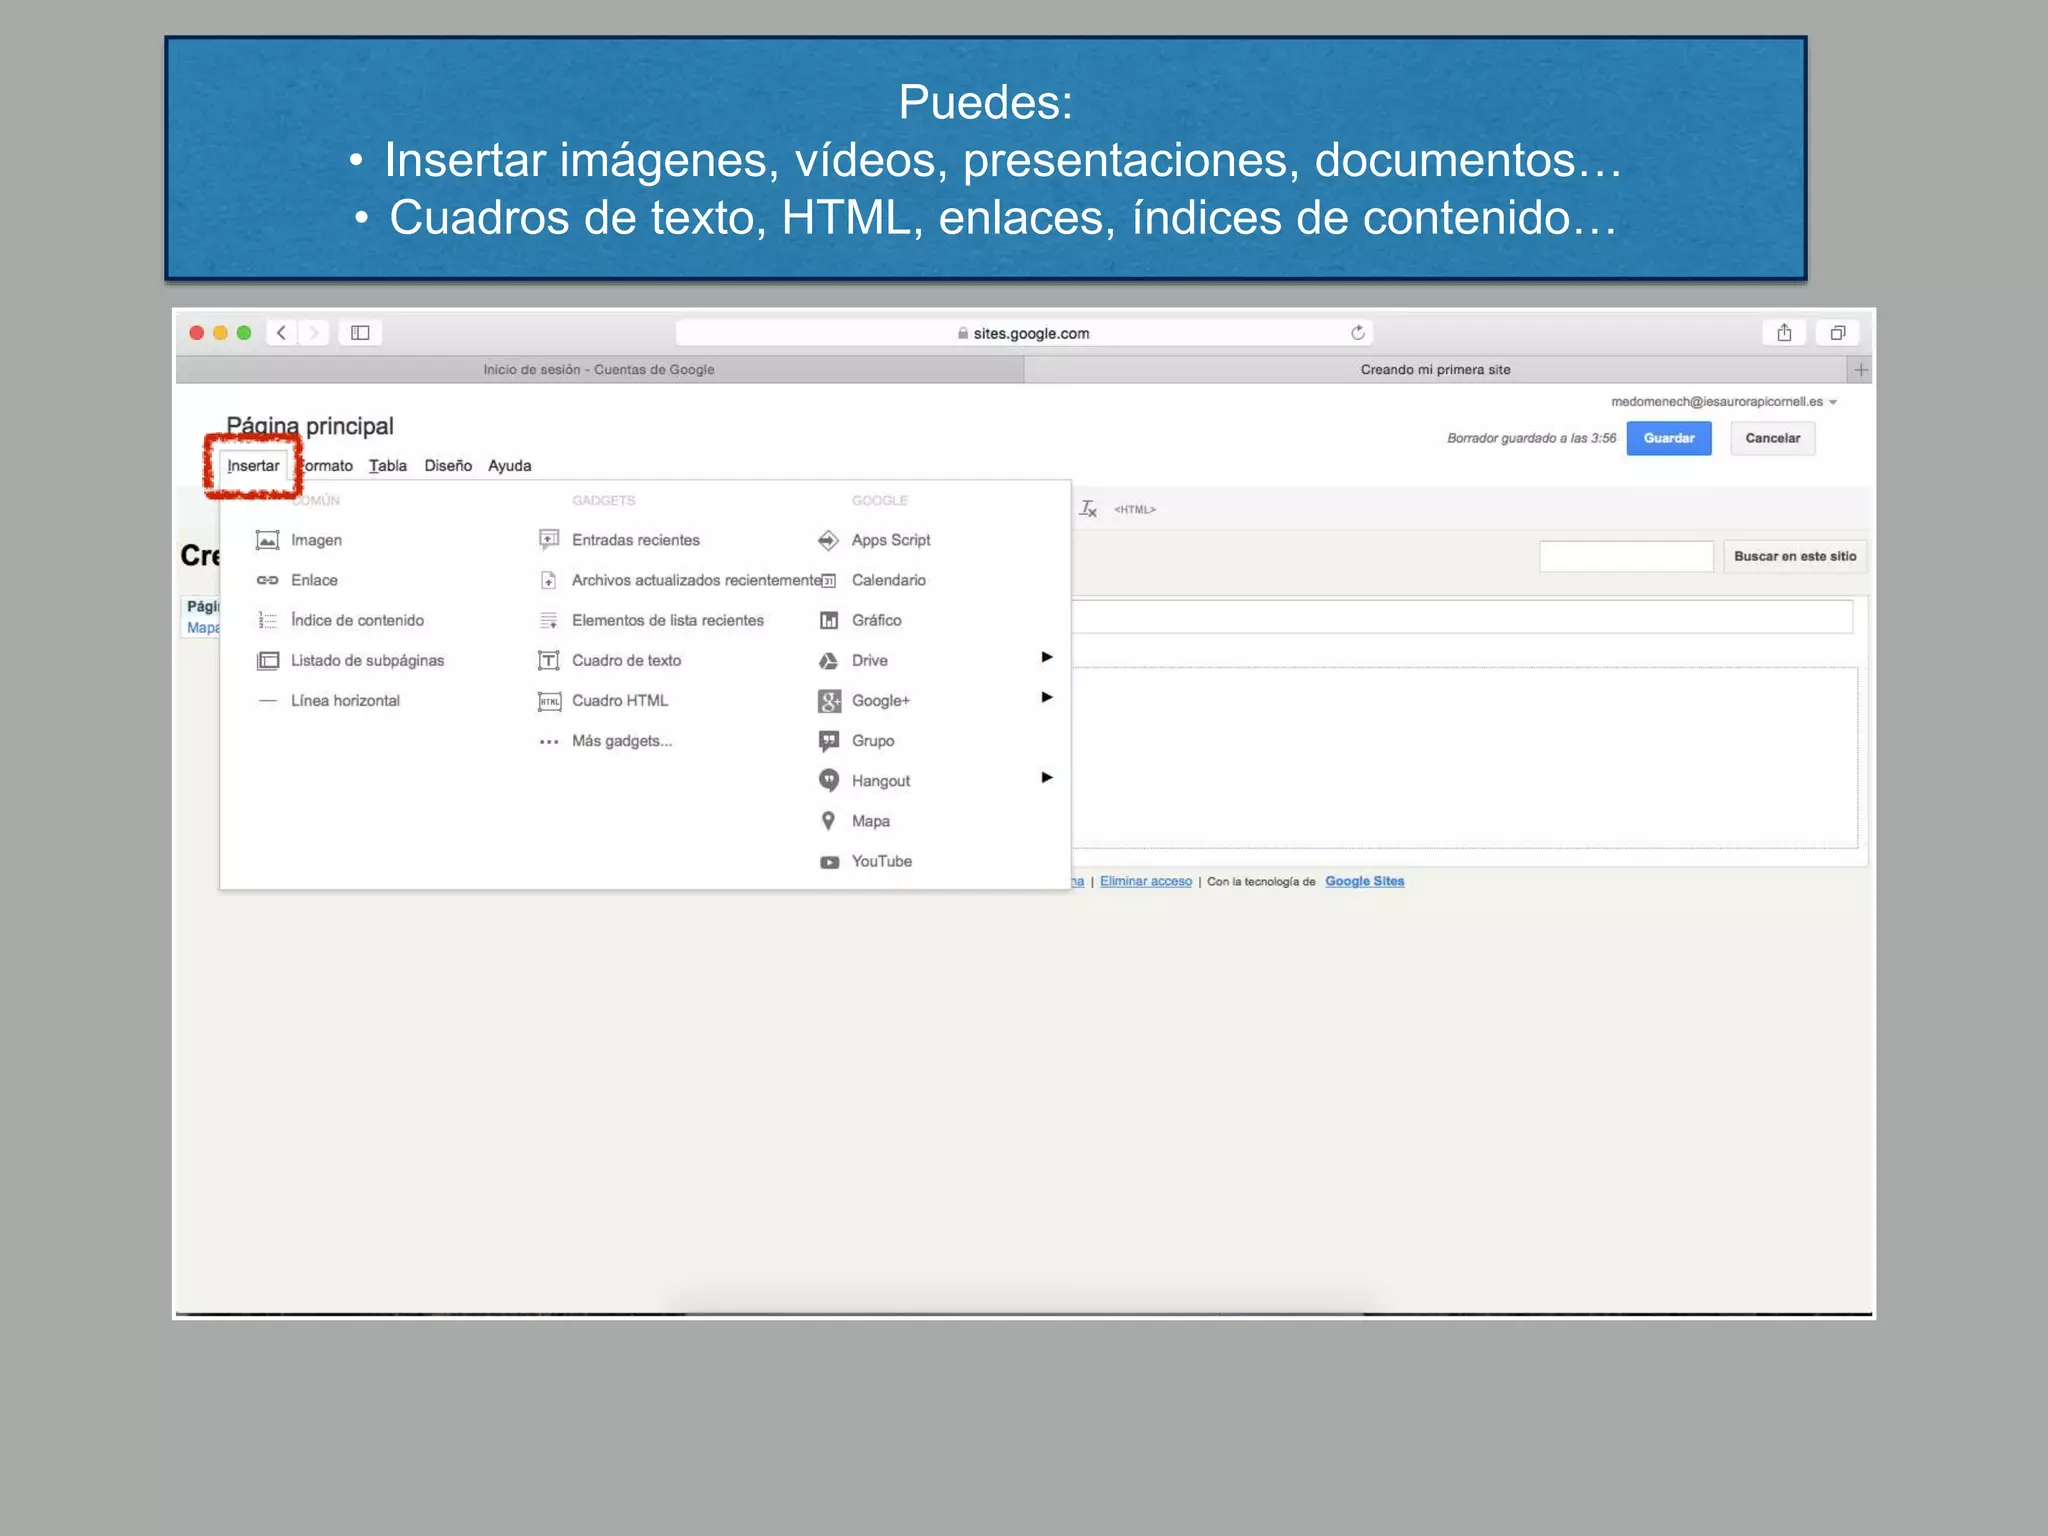This screenshot has height=1536, width=2048.
Task: Click the Calendario icon
Action: tap(828, 581)
